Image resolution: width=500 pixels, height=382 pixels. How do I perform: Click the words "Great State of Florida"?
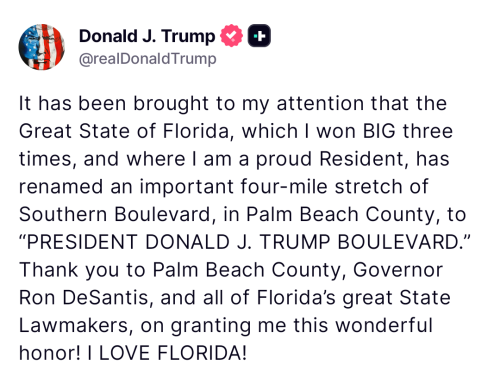[124, 131]
